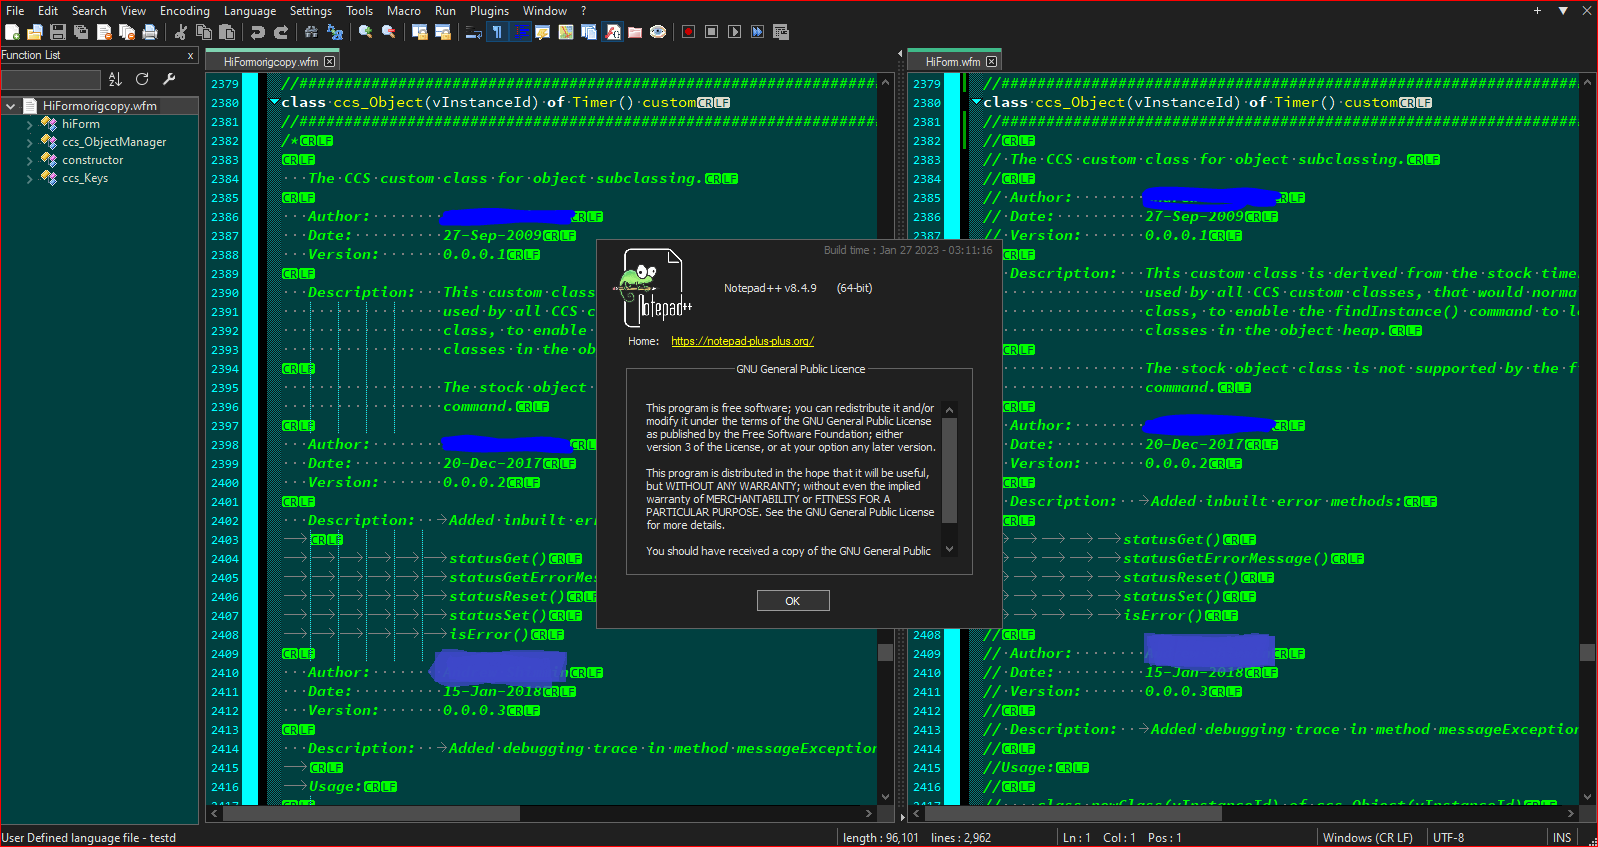The height and width of the screenshot is (847, 1598).
Task: Toggle synchronized vertical scrolling
Action: point(419,32)
